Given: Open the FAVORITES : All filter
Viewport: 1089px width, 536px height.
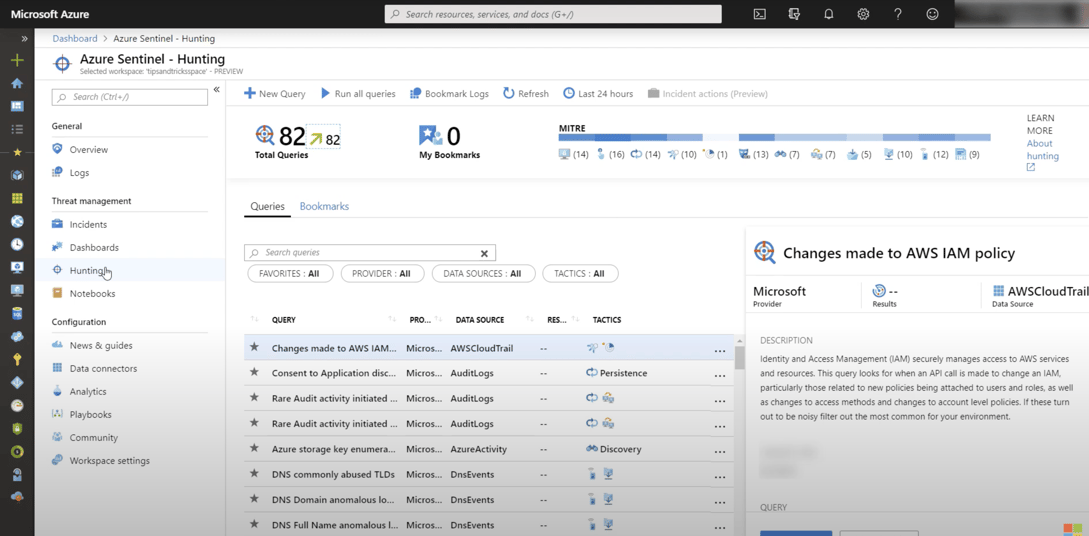Looking at the screenshot, I should pyautogui.click(x=290, y=274).
